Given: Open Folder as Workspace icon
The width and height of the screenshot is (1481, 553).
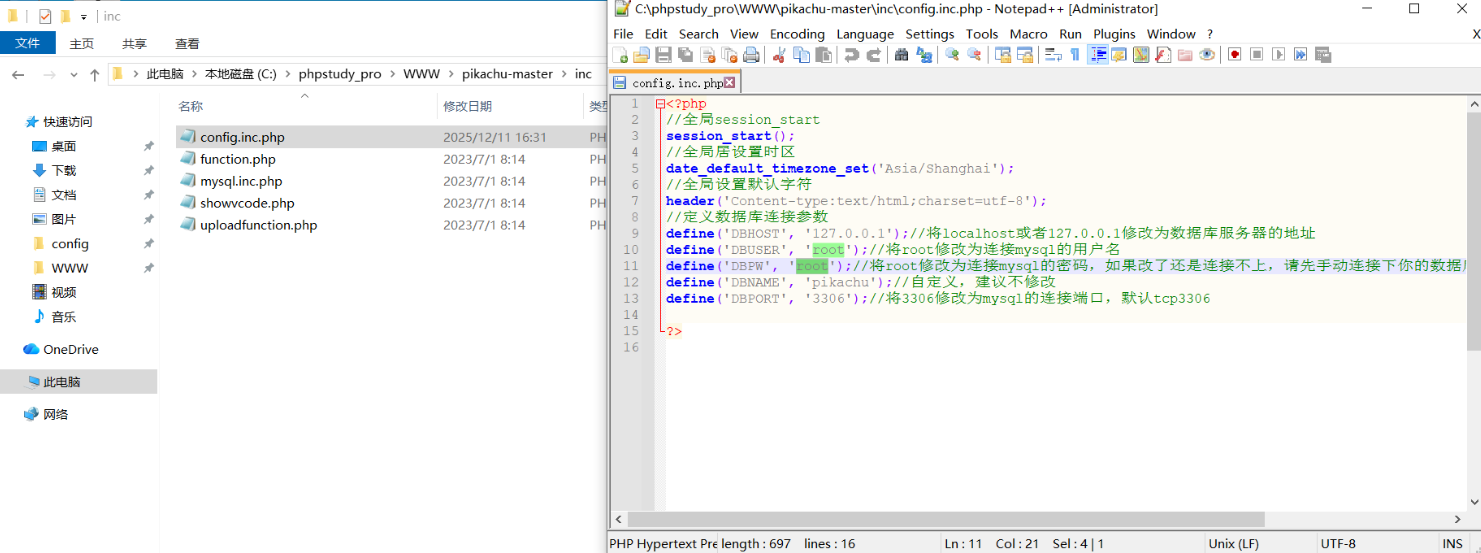Looking at the screenshot, I should (x=1185, y=55).
